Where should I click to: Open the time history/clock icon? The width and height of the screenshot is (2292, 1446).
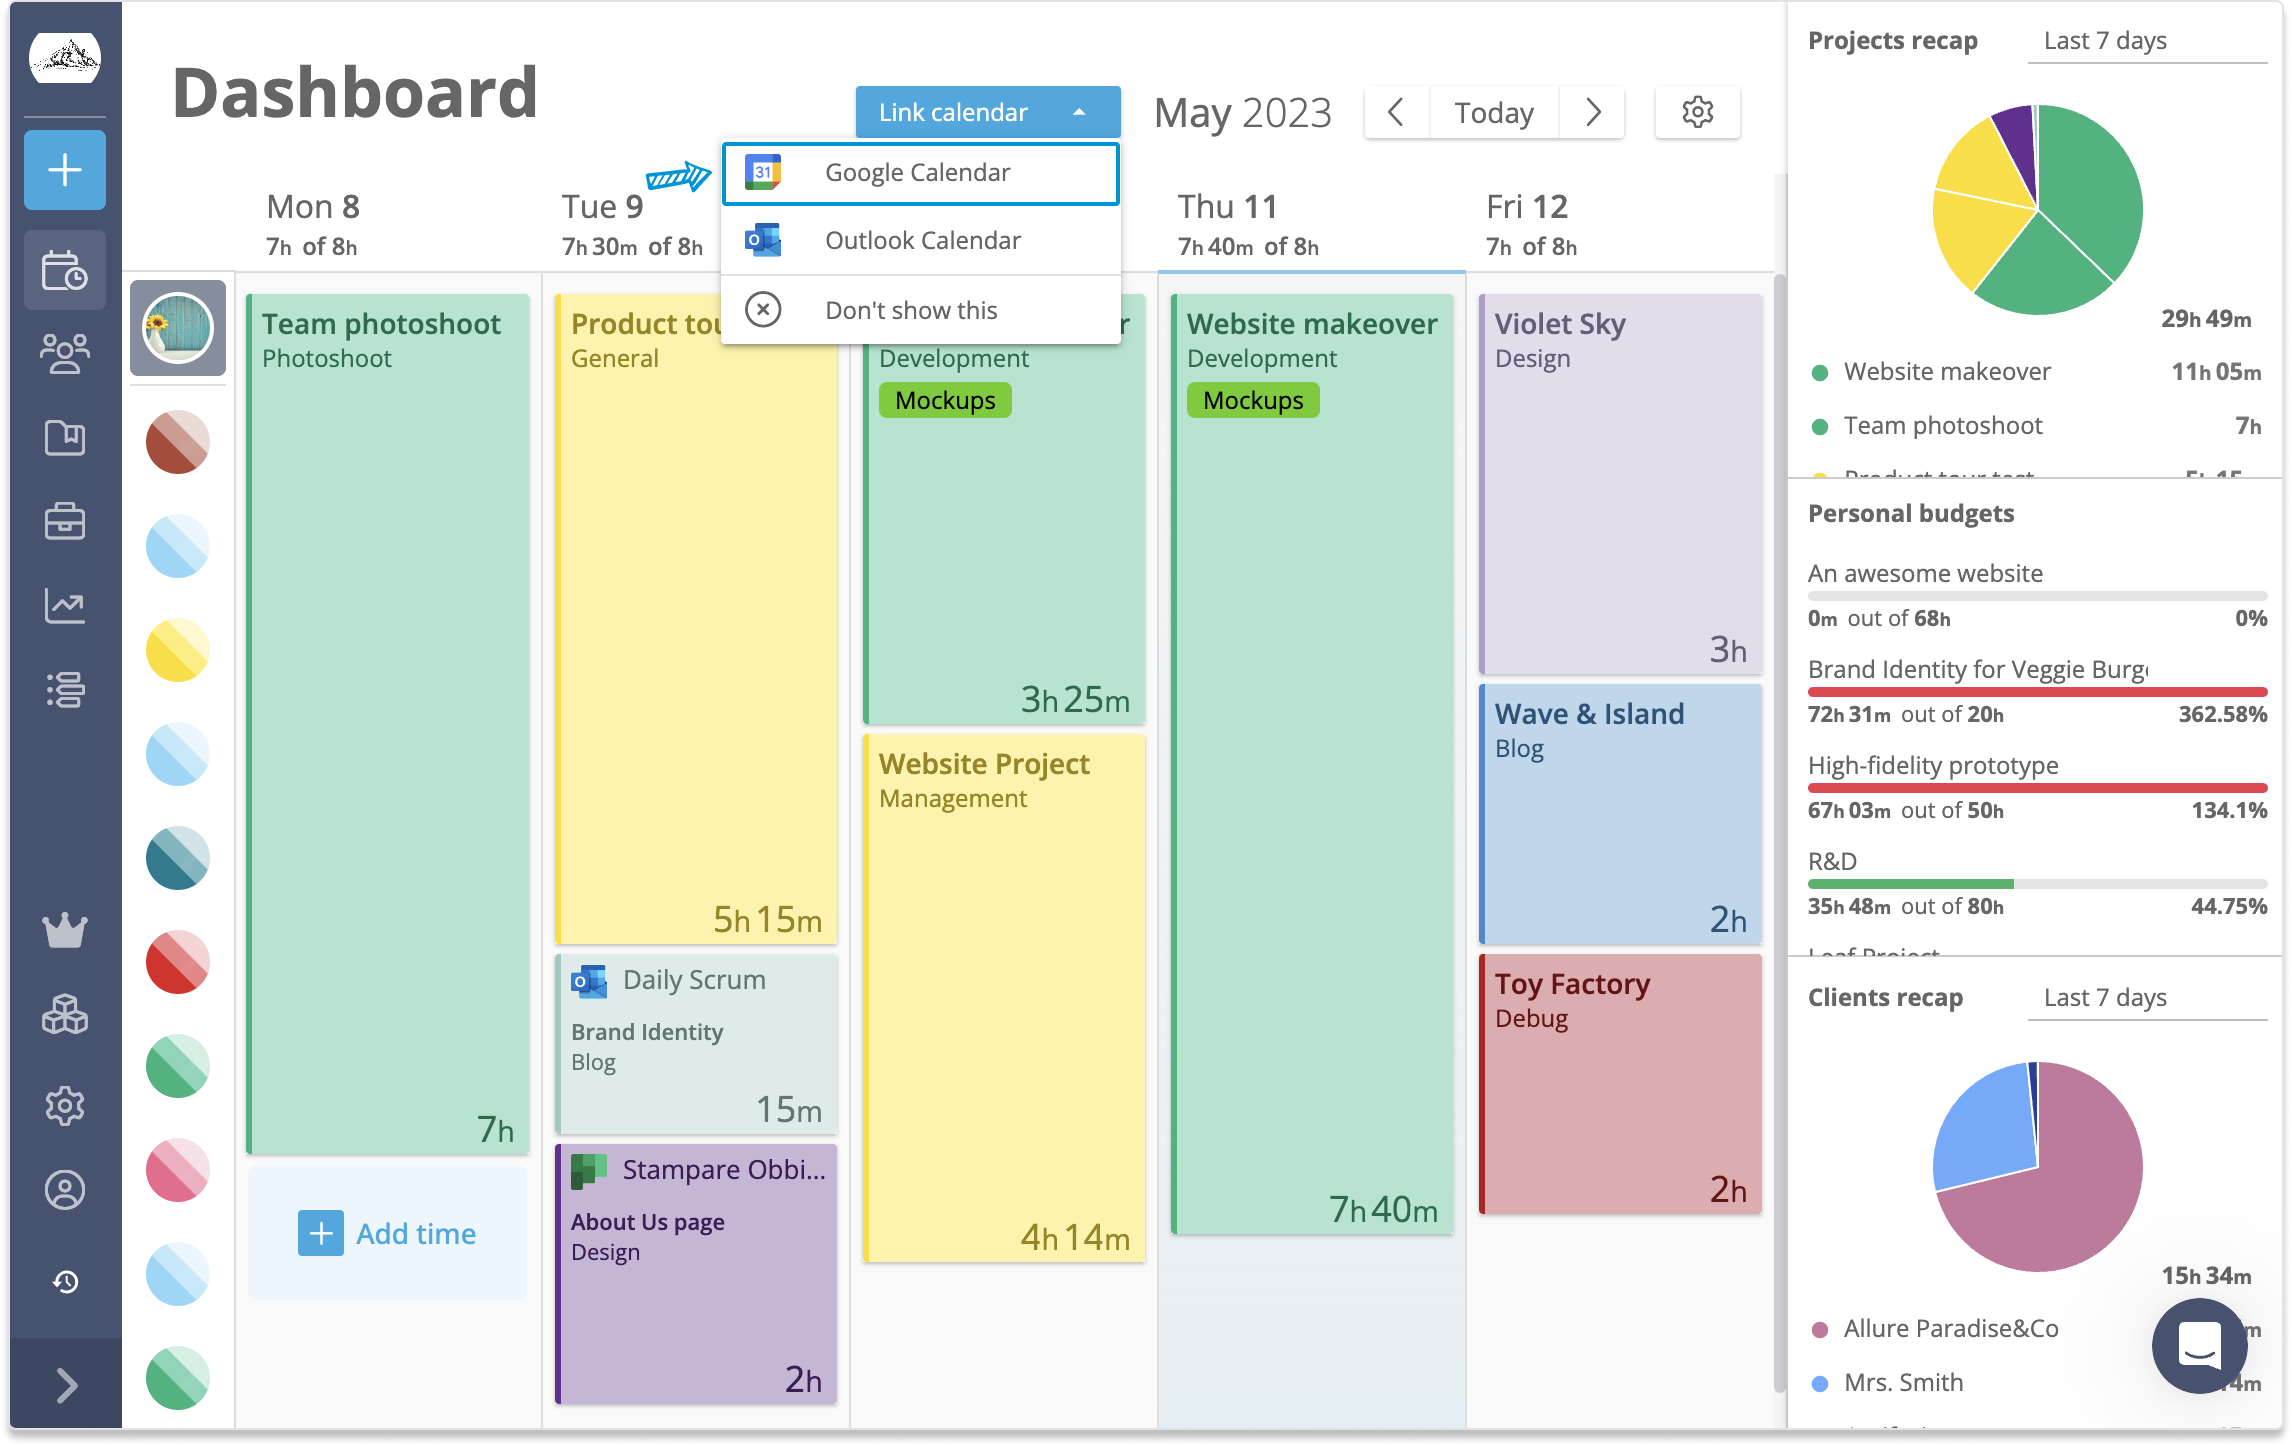[65, 1281]
